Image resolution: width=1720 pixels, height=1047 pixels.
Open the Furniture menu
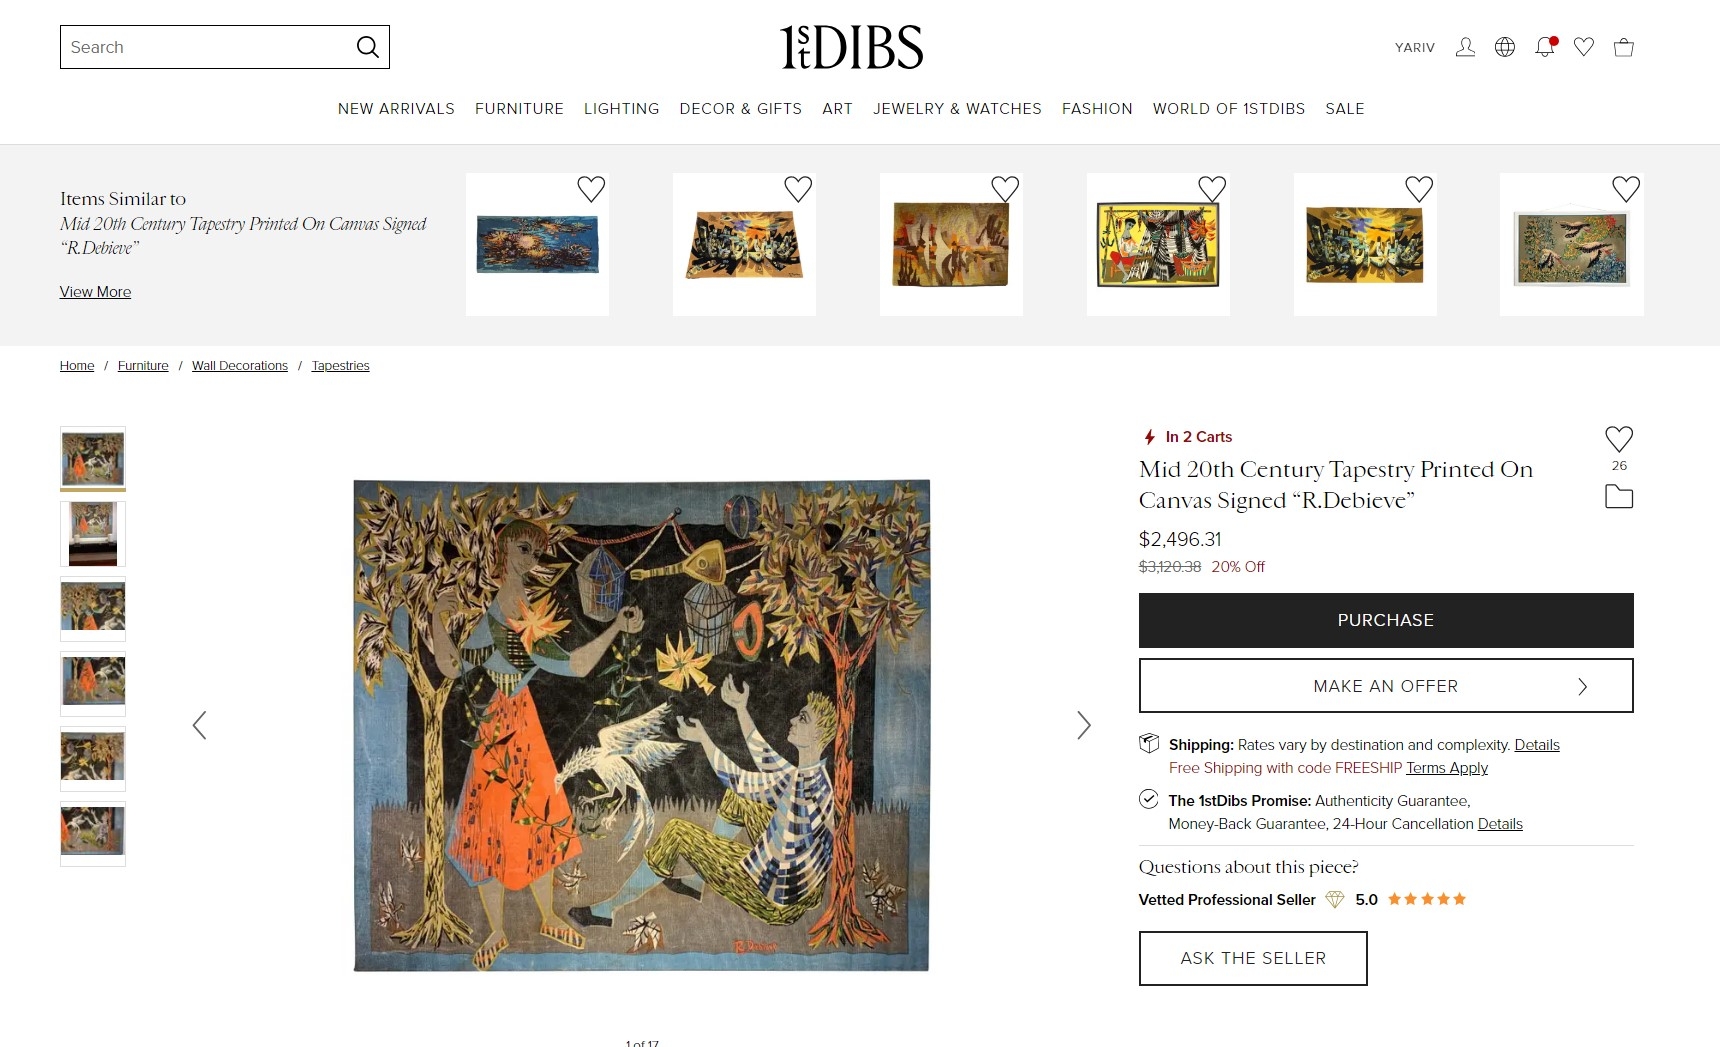click(519, 109)
